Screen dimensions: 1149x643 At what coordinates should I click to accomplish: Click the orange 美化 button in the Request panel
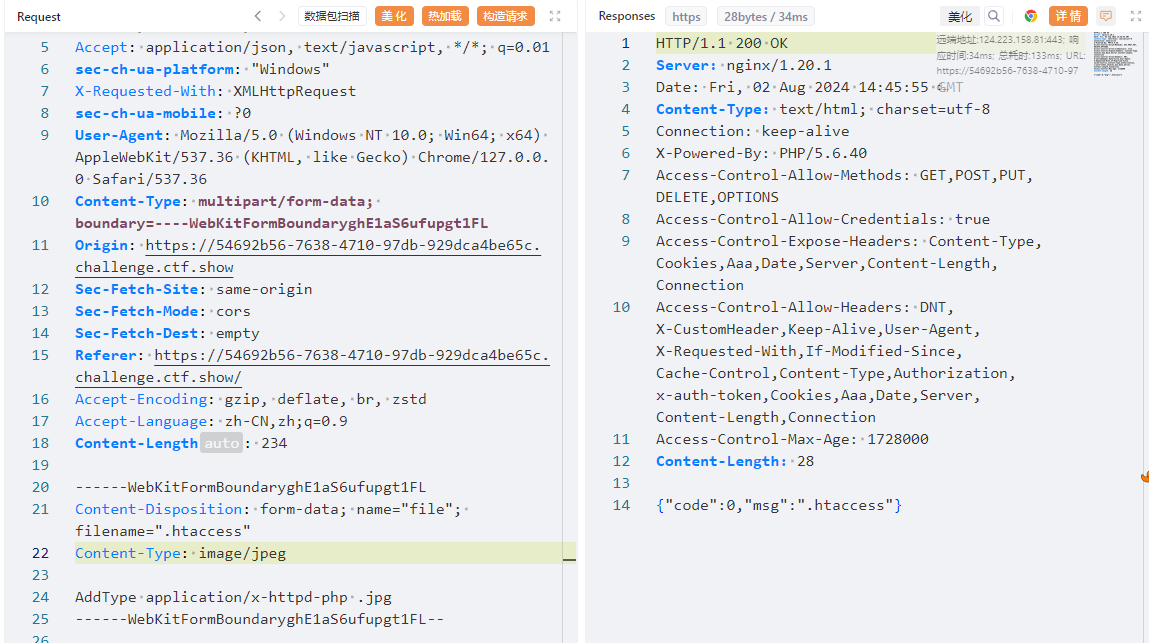click(394, 16)
